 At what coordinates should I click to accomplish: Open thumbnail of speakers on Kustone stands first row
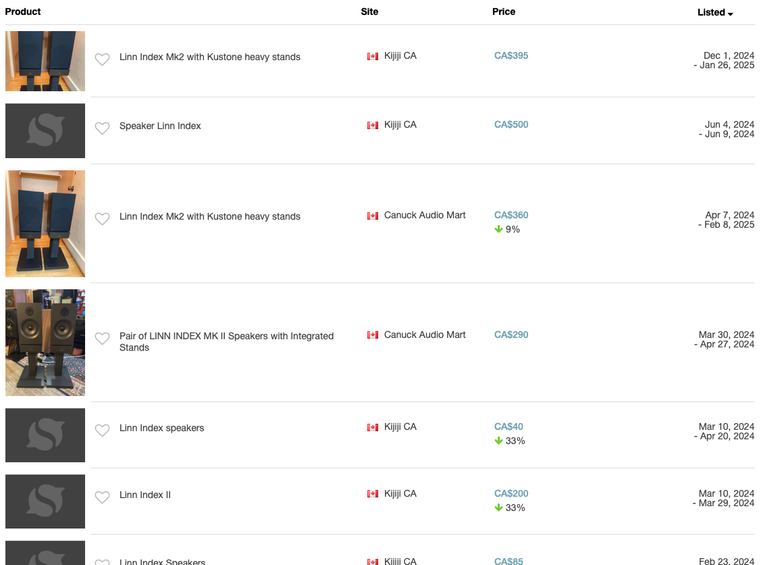45,61
